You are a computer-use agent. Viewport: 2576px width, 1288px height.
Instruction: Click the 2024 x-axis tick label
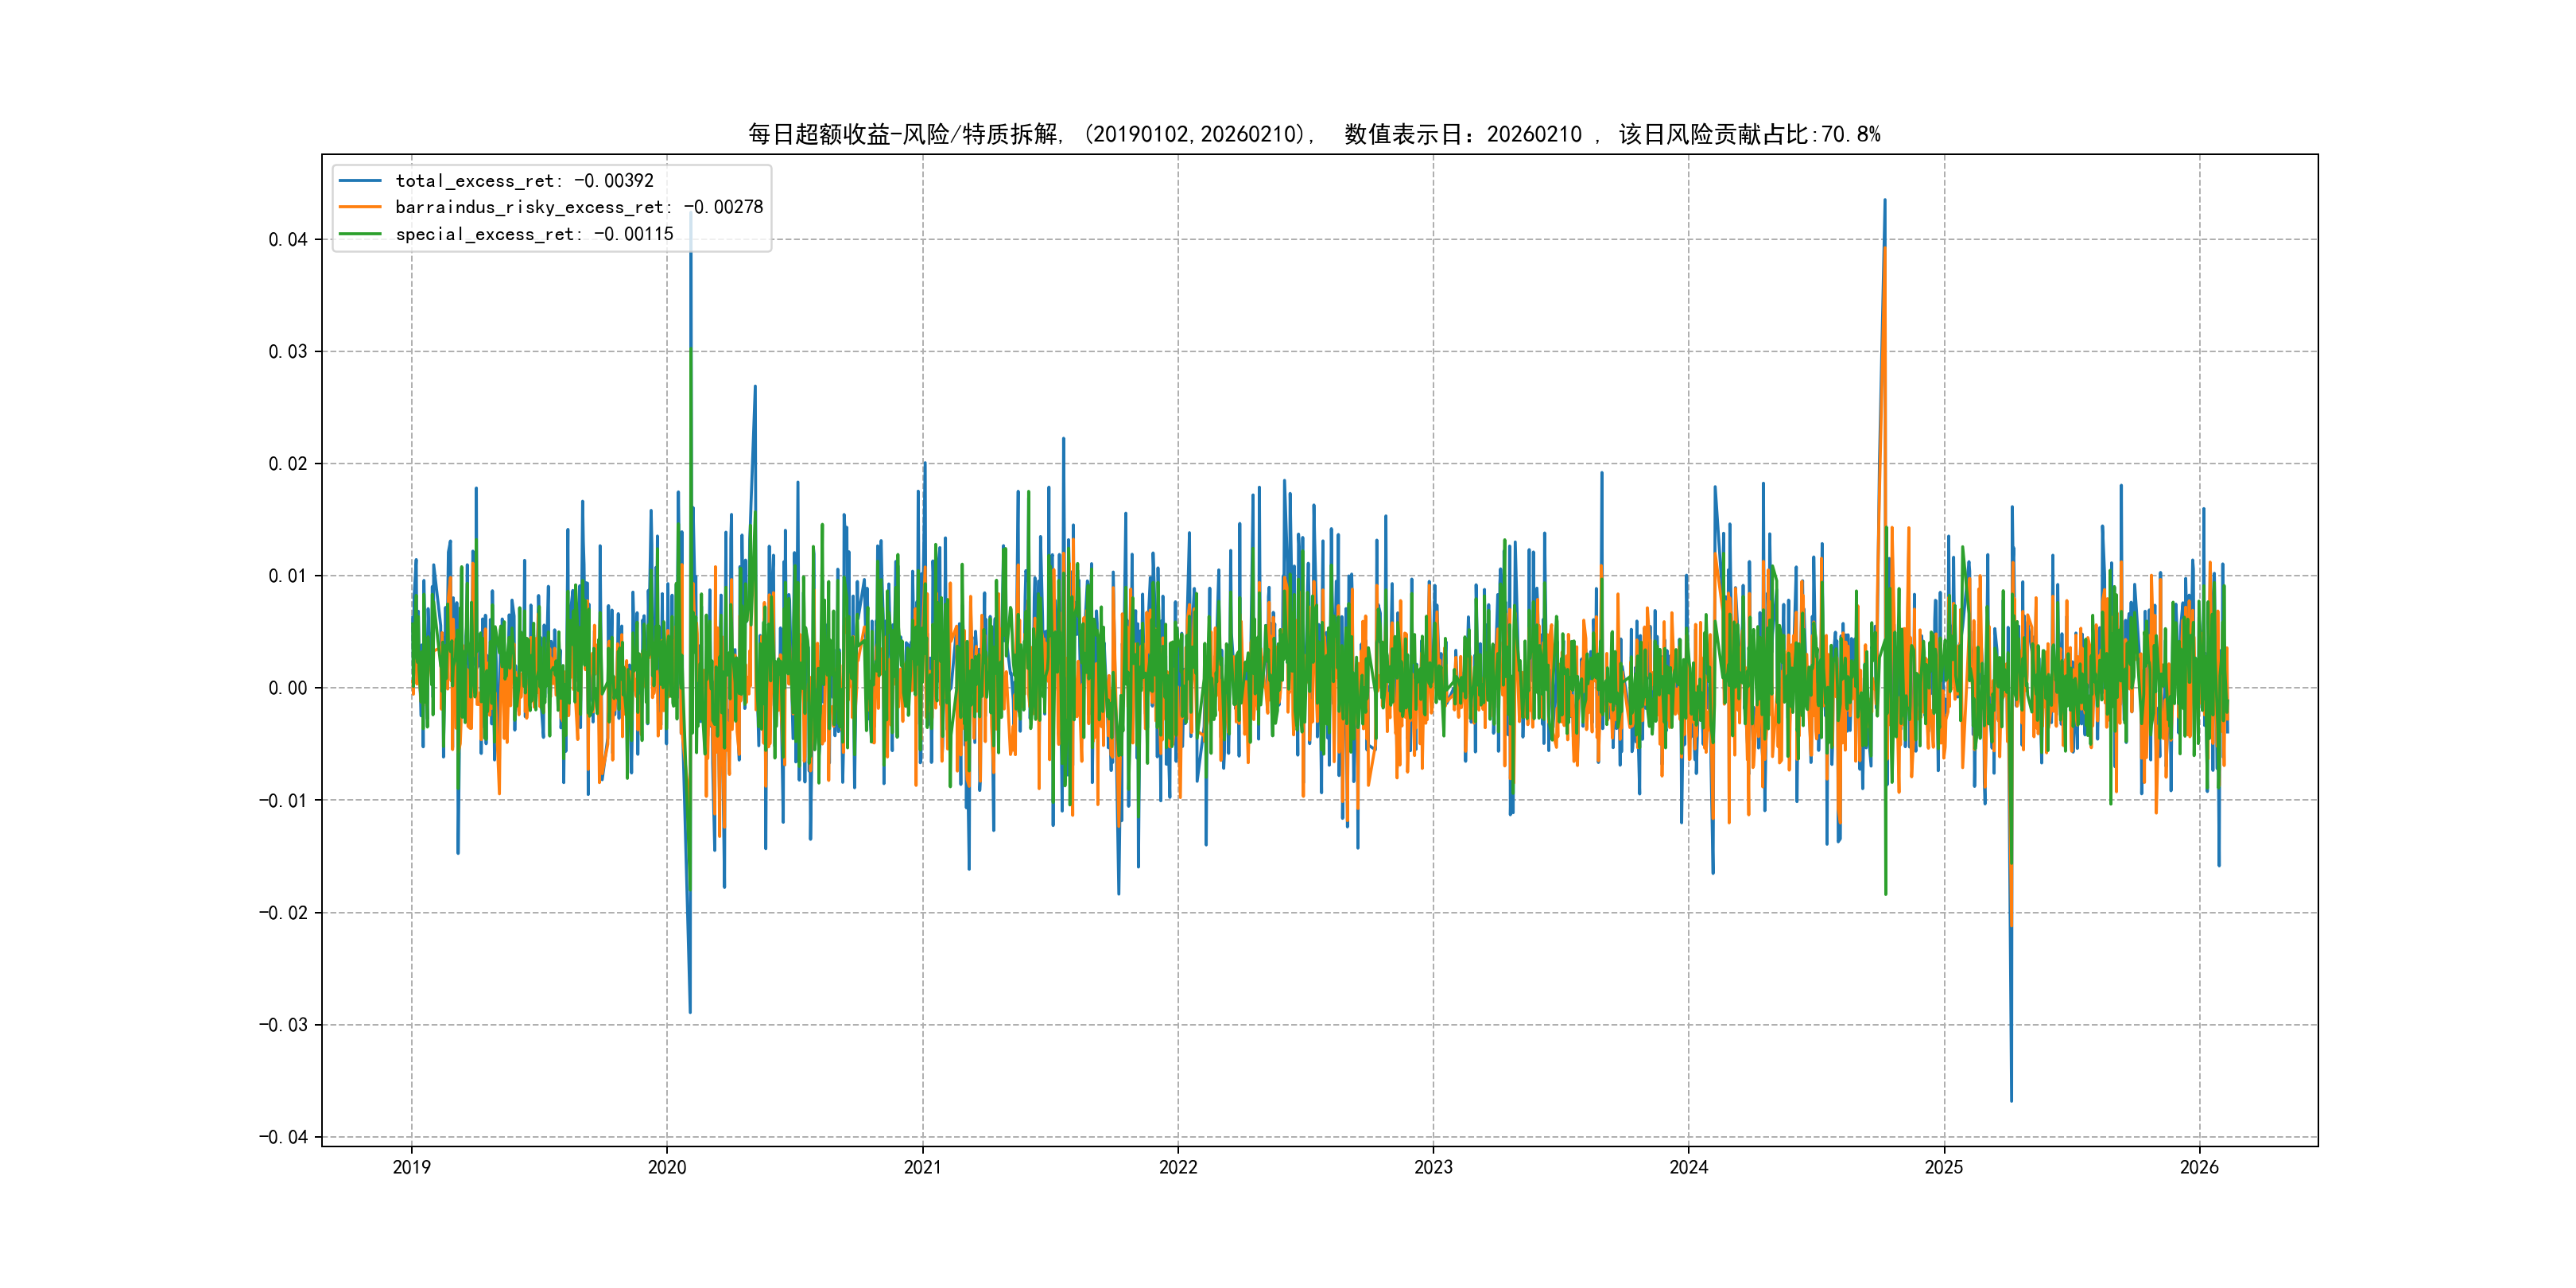[x=1689, y=1167]
